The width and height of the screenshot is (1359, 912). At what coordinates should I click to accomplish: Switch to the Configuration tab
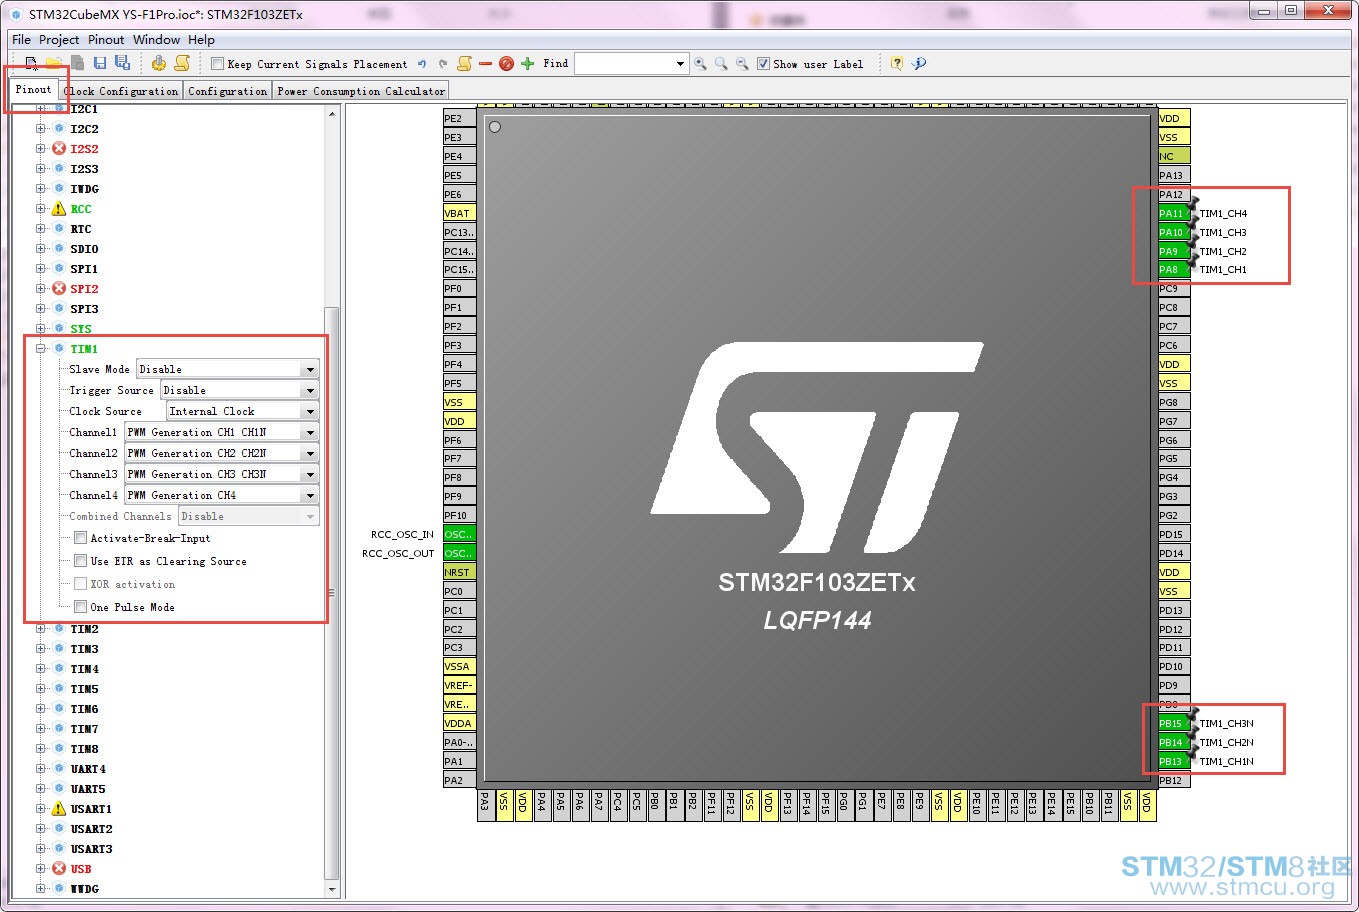point(228,91)
